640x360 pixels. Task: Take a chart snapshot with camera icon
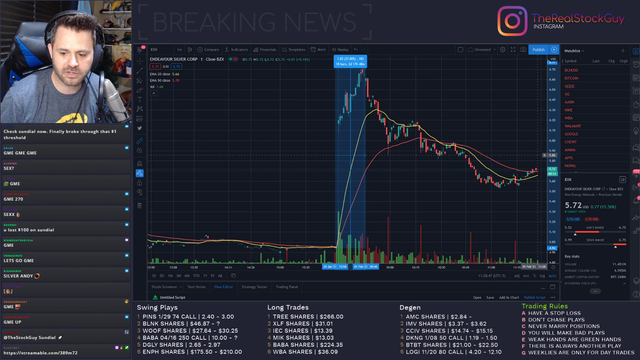523,50
